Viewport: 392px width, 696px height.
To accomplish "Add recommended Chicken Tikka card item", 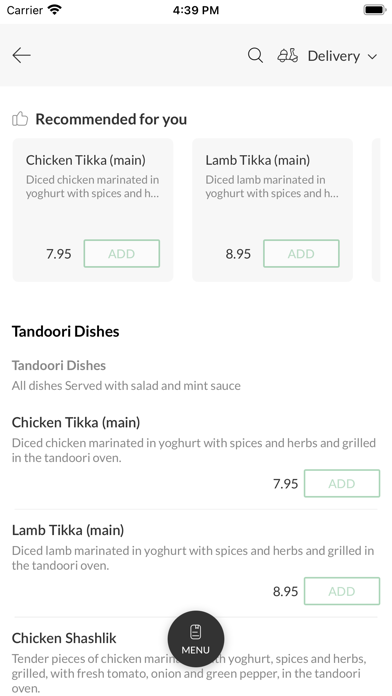I will pos(122,253).
